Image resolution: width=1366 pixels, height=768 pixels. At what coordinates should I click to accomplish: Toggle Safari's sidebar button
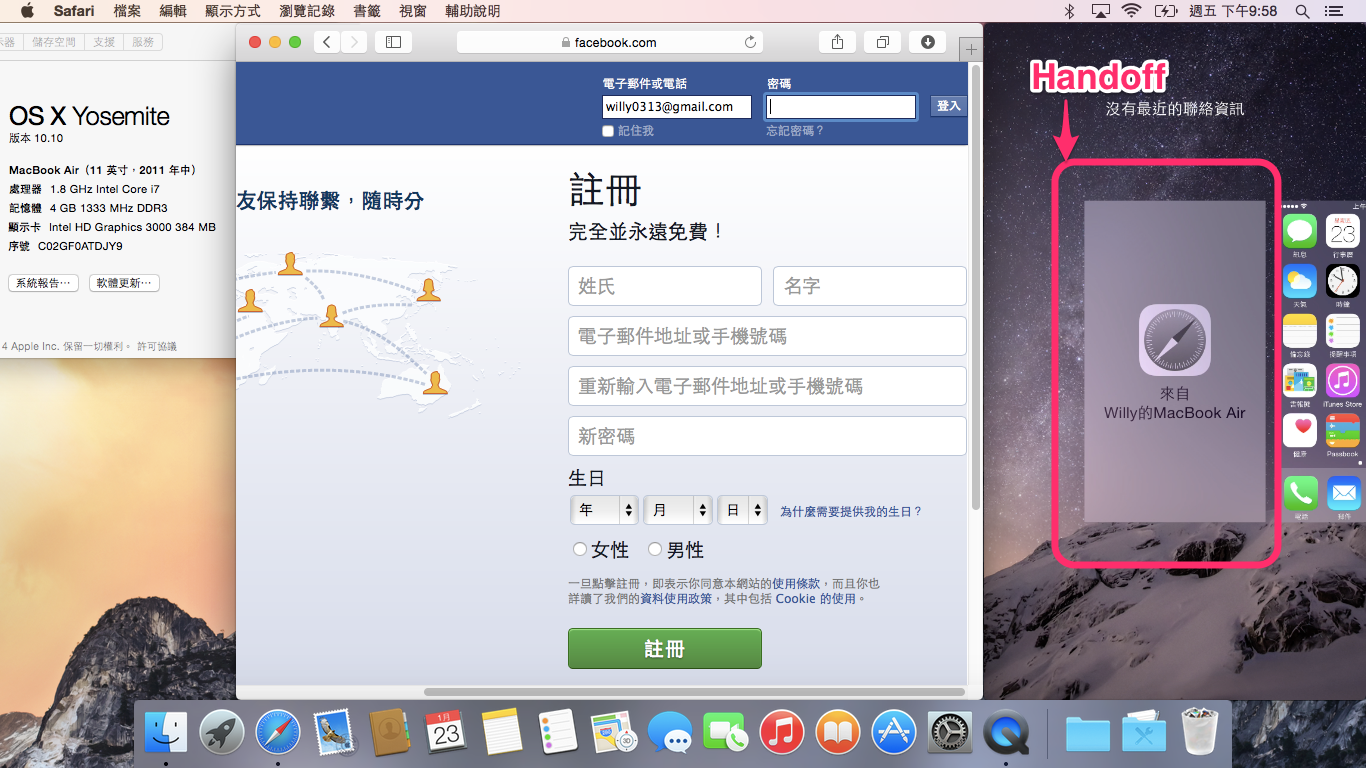[x=393, y=42]
